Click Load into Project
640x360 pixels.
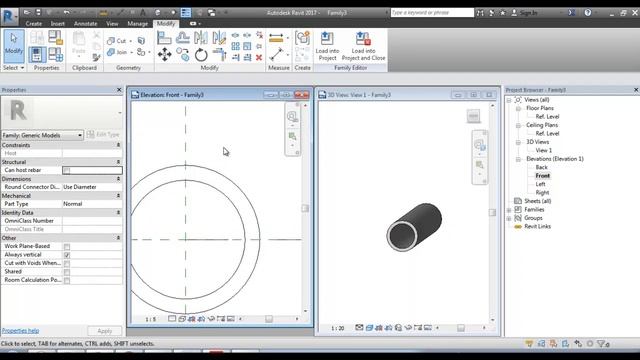point(327,46)
